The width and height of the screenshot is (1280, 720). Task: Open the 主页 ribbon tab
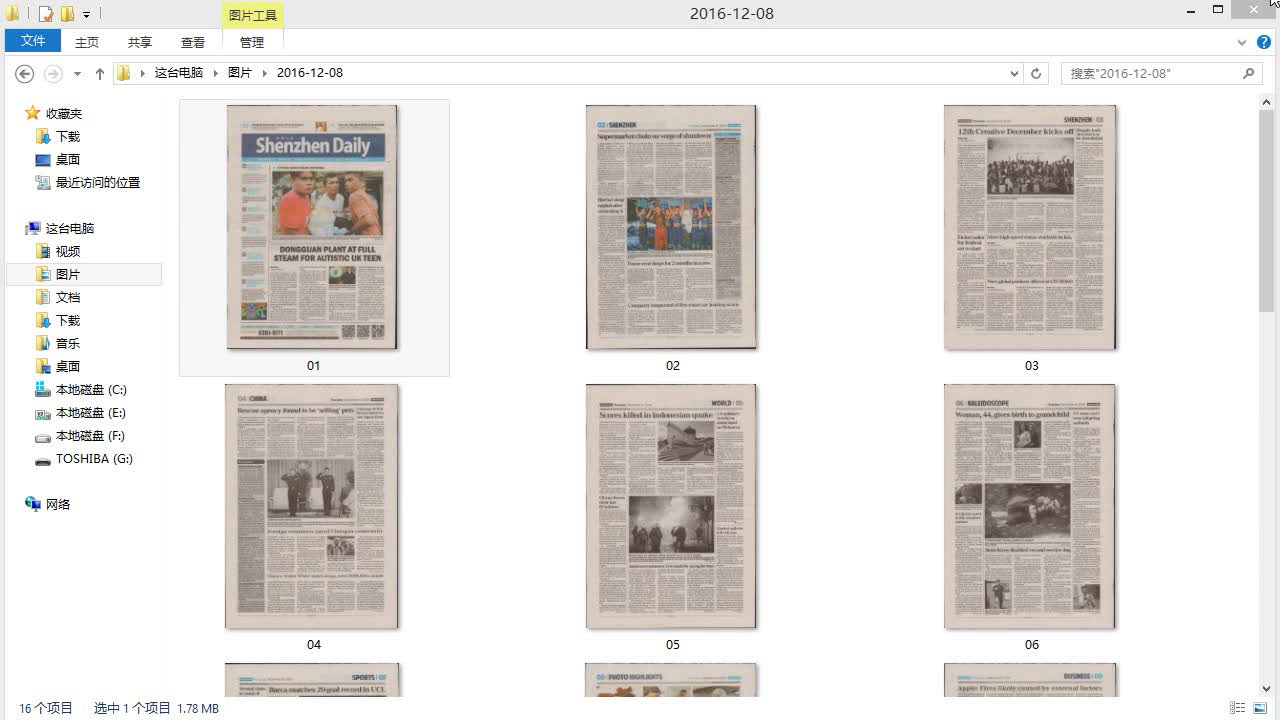(87, 42)
